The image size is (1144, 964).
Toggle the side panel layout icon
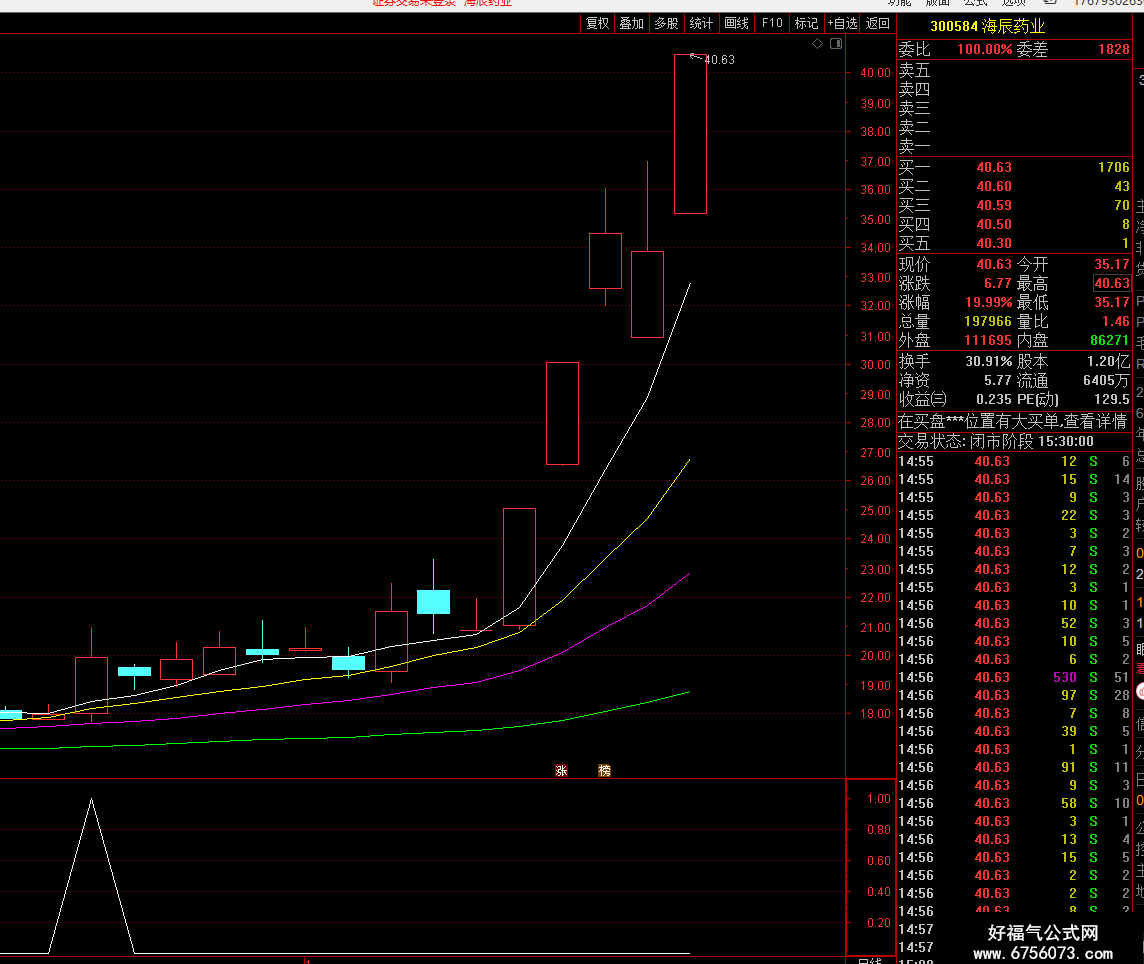tap(836, 44)
